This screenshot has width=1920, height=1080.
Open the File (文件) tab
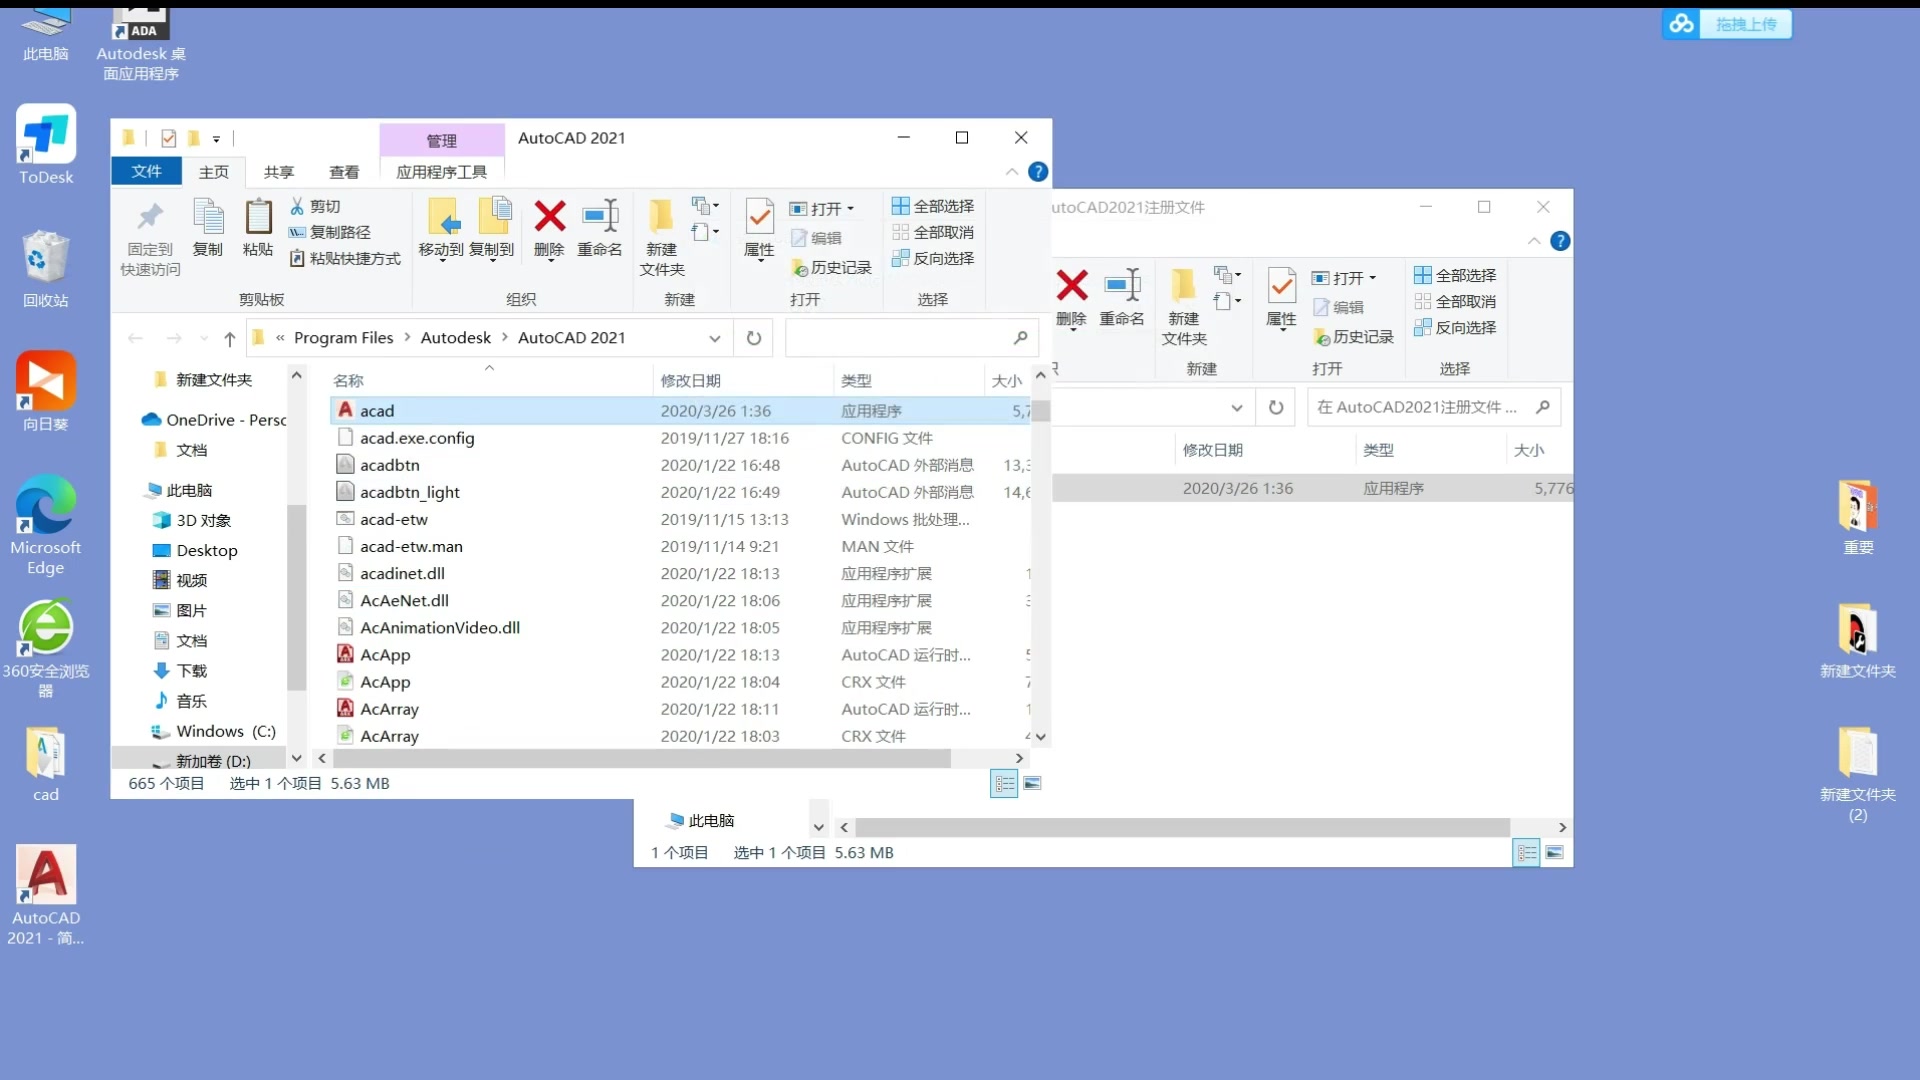pos(147,172)
